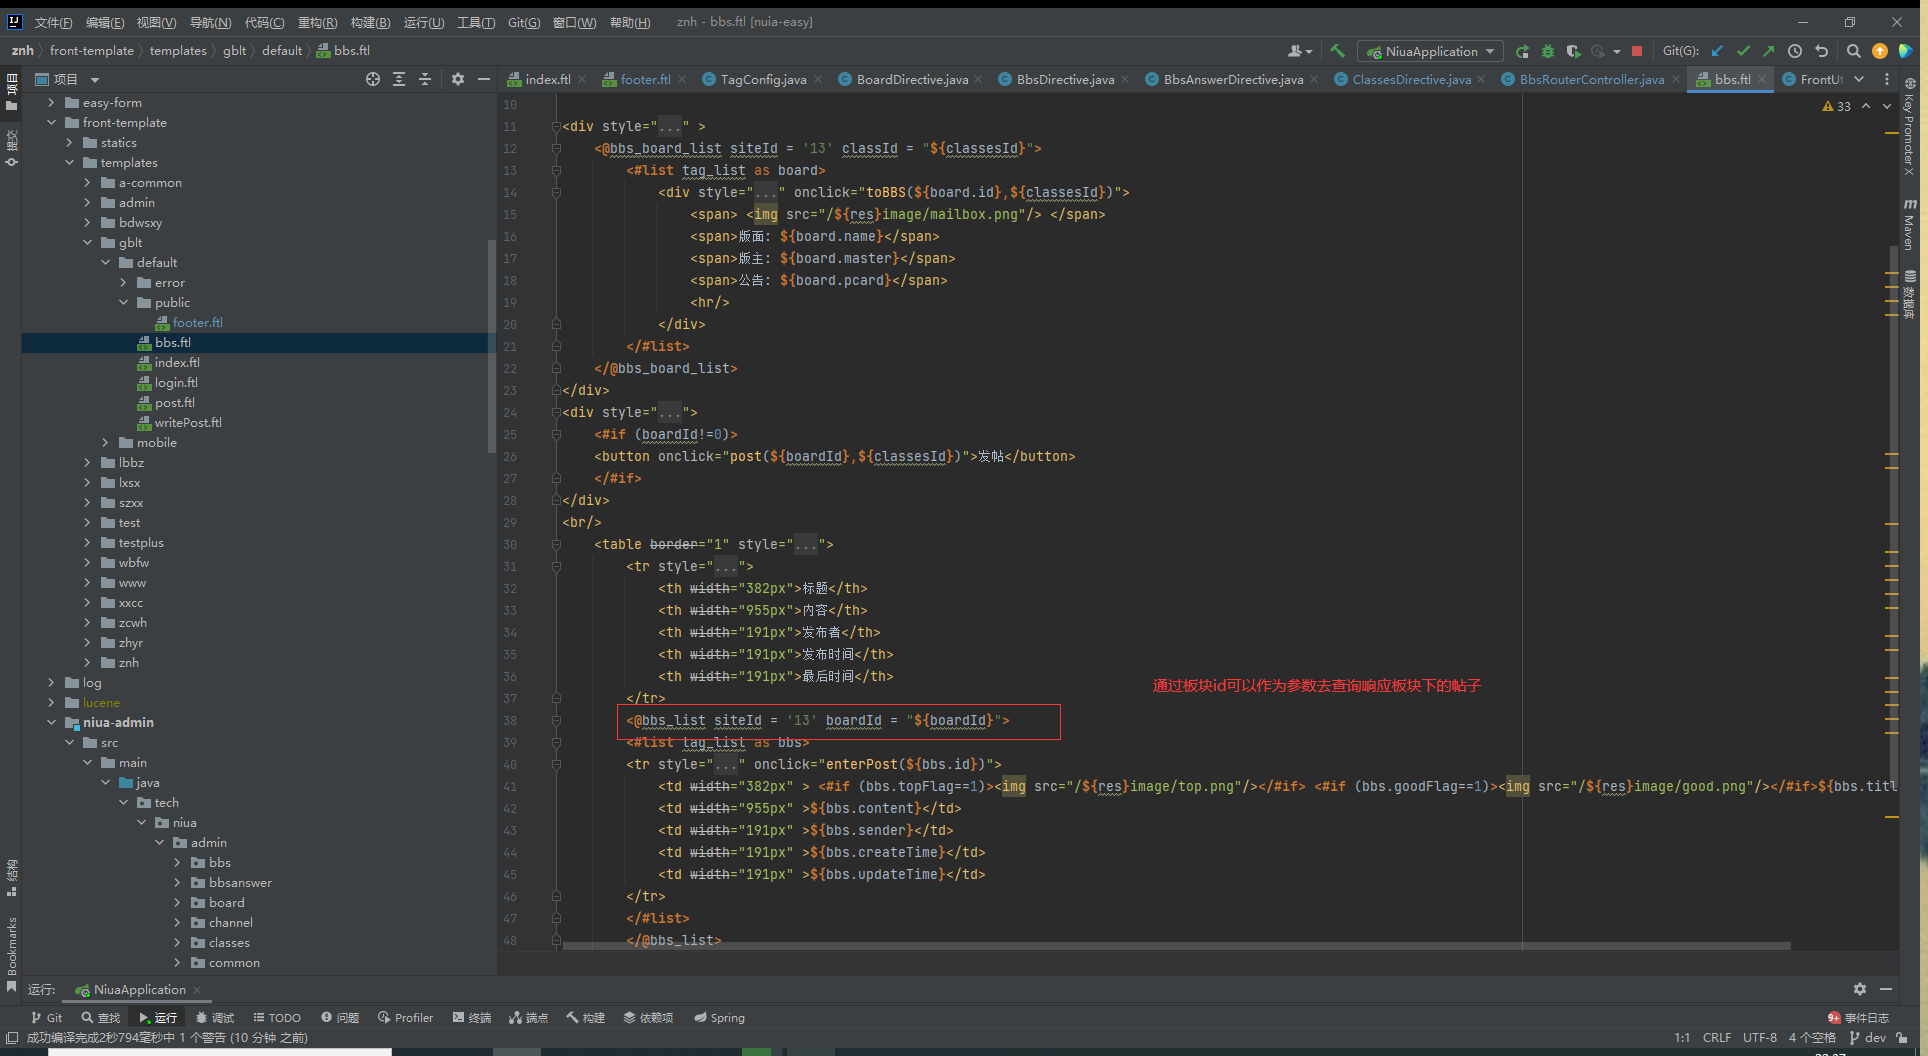Hide the Run tool window
1928x1056 pixels.
pyautogui.click(x=1886, y=989)
